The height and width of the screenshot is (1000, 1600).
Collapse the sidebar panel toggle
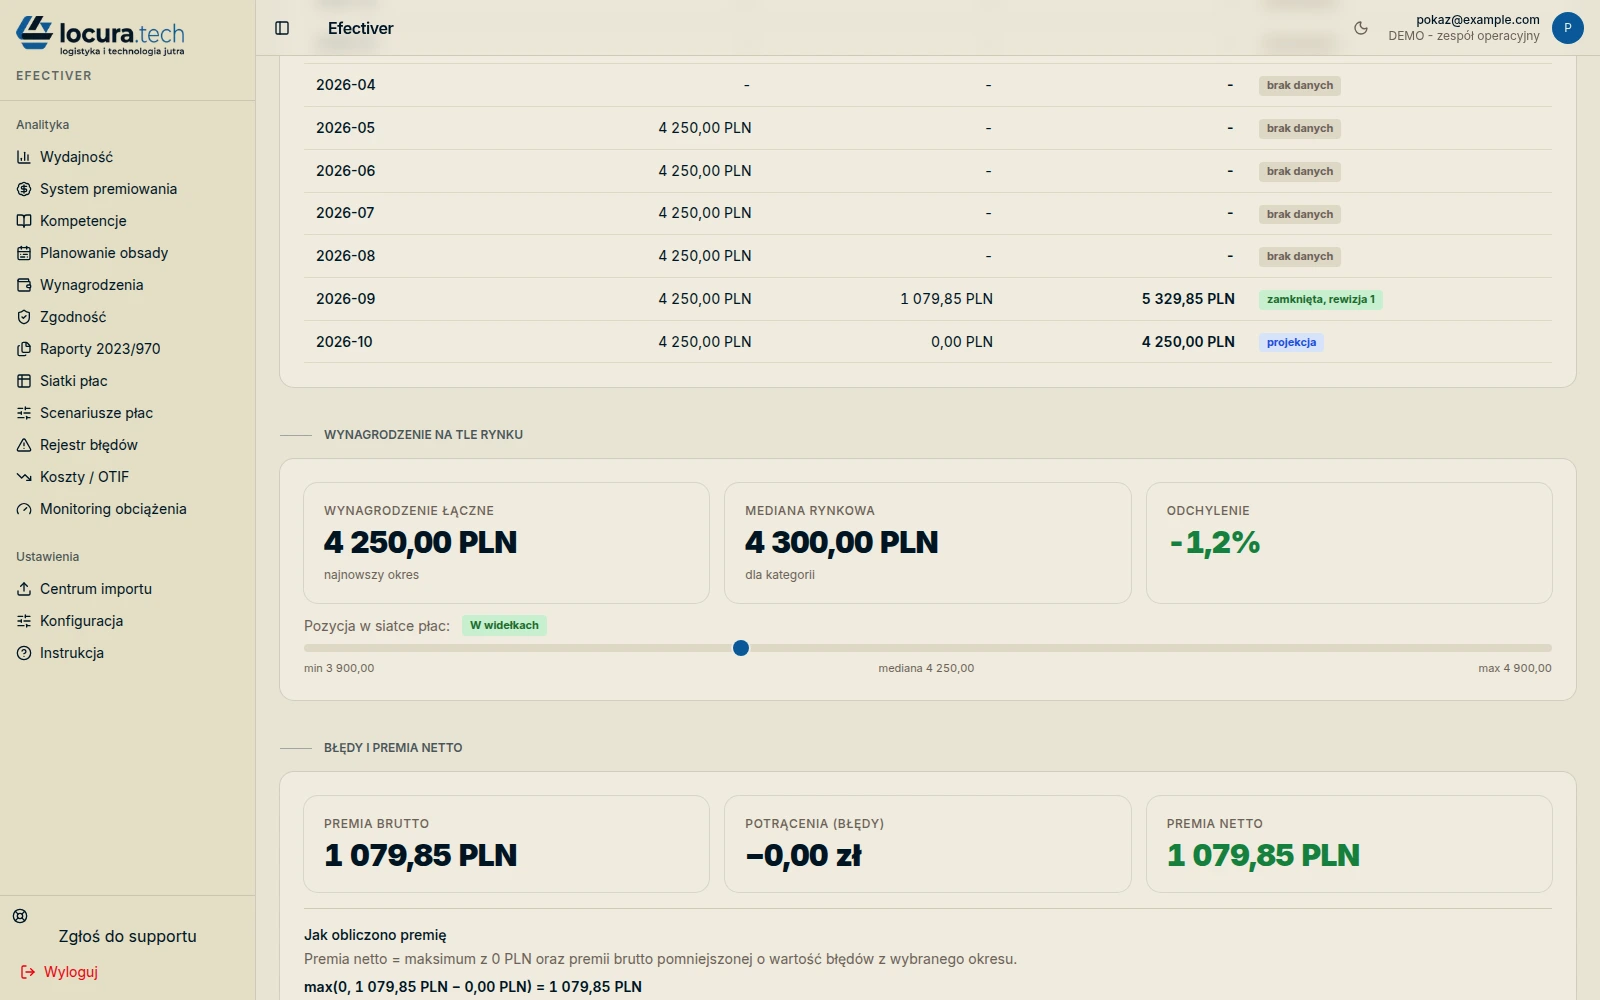coord(282,28)
